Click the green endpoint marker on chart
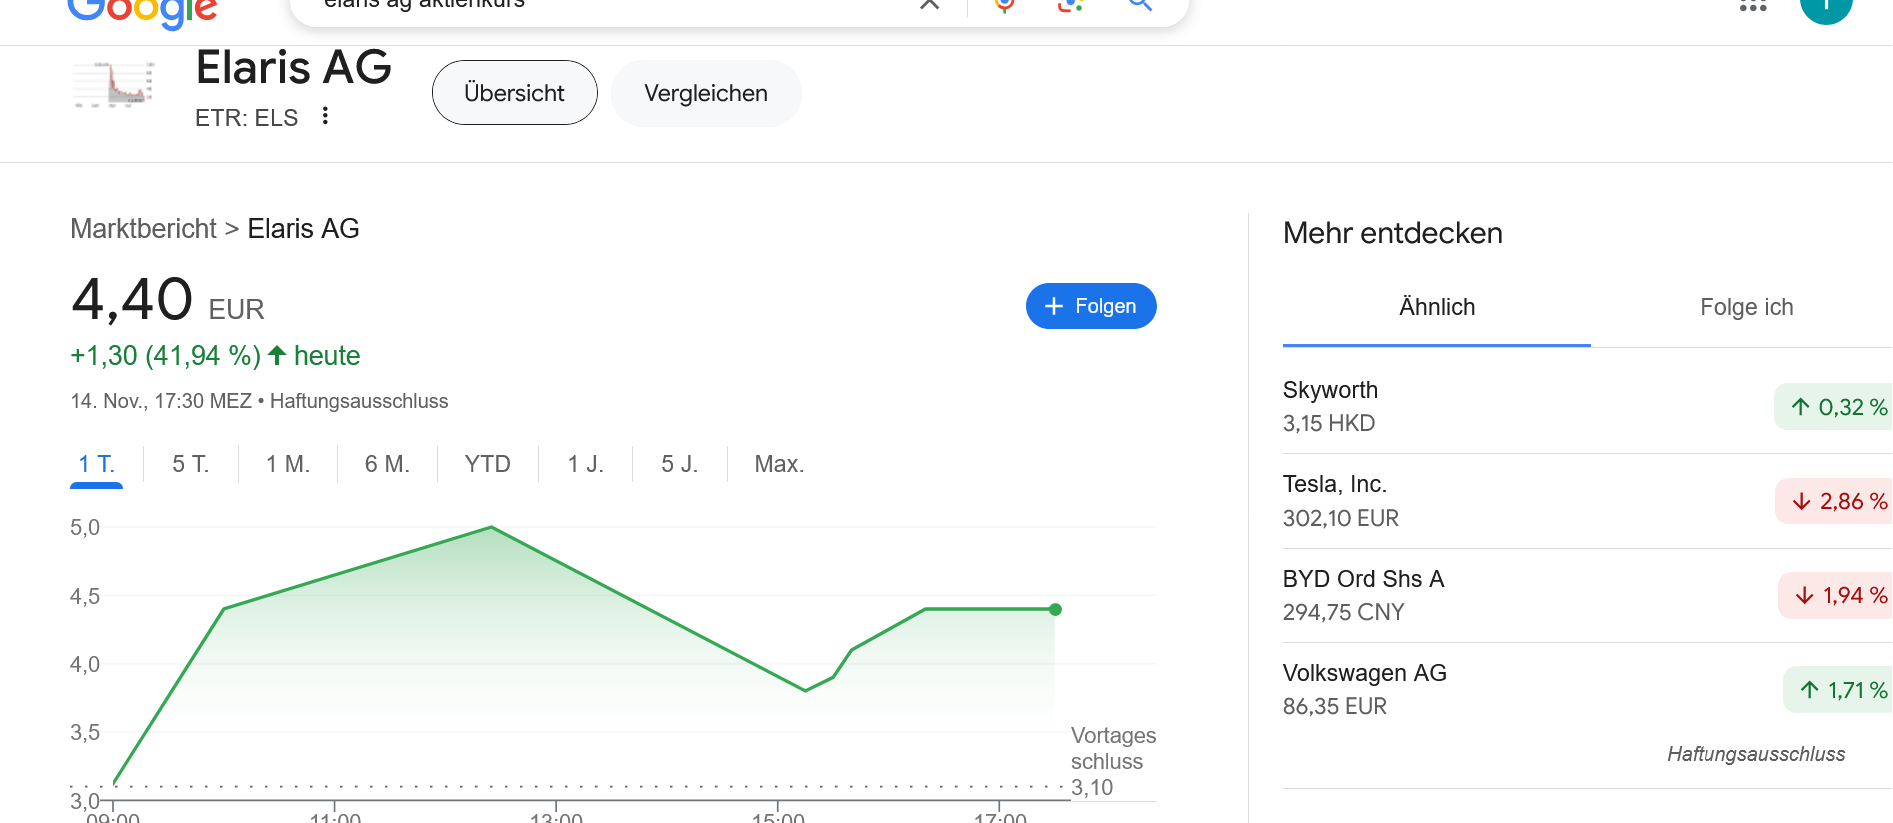The width and height of the screenshot is (1893, 823). tap(1055, 609)
